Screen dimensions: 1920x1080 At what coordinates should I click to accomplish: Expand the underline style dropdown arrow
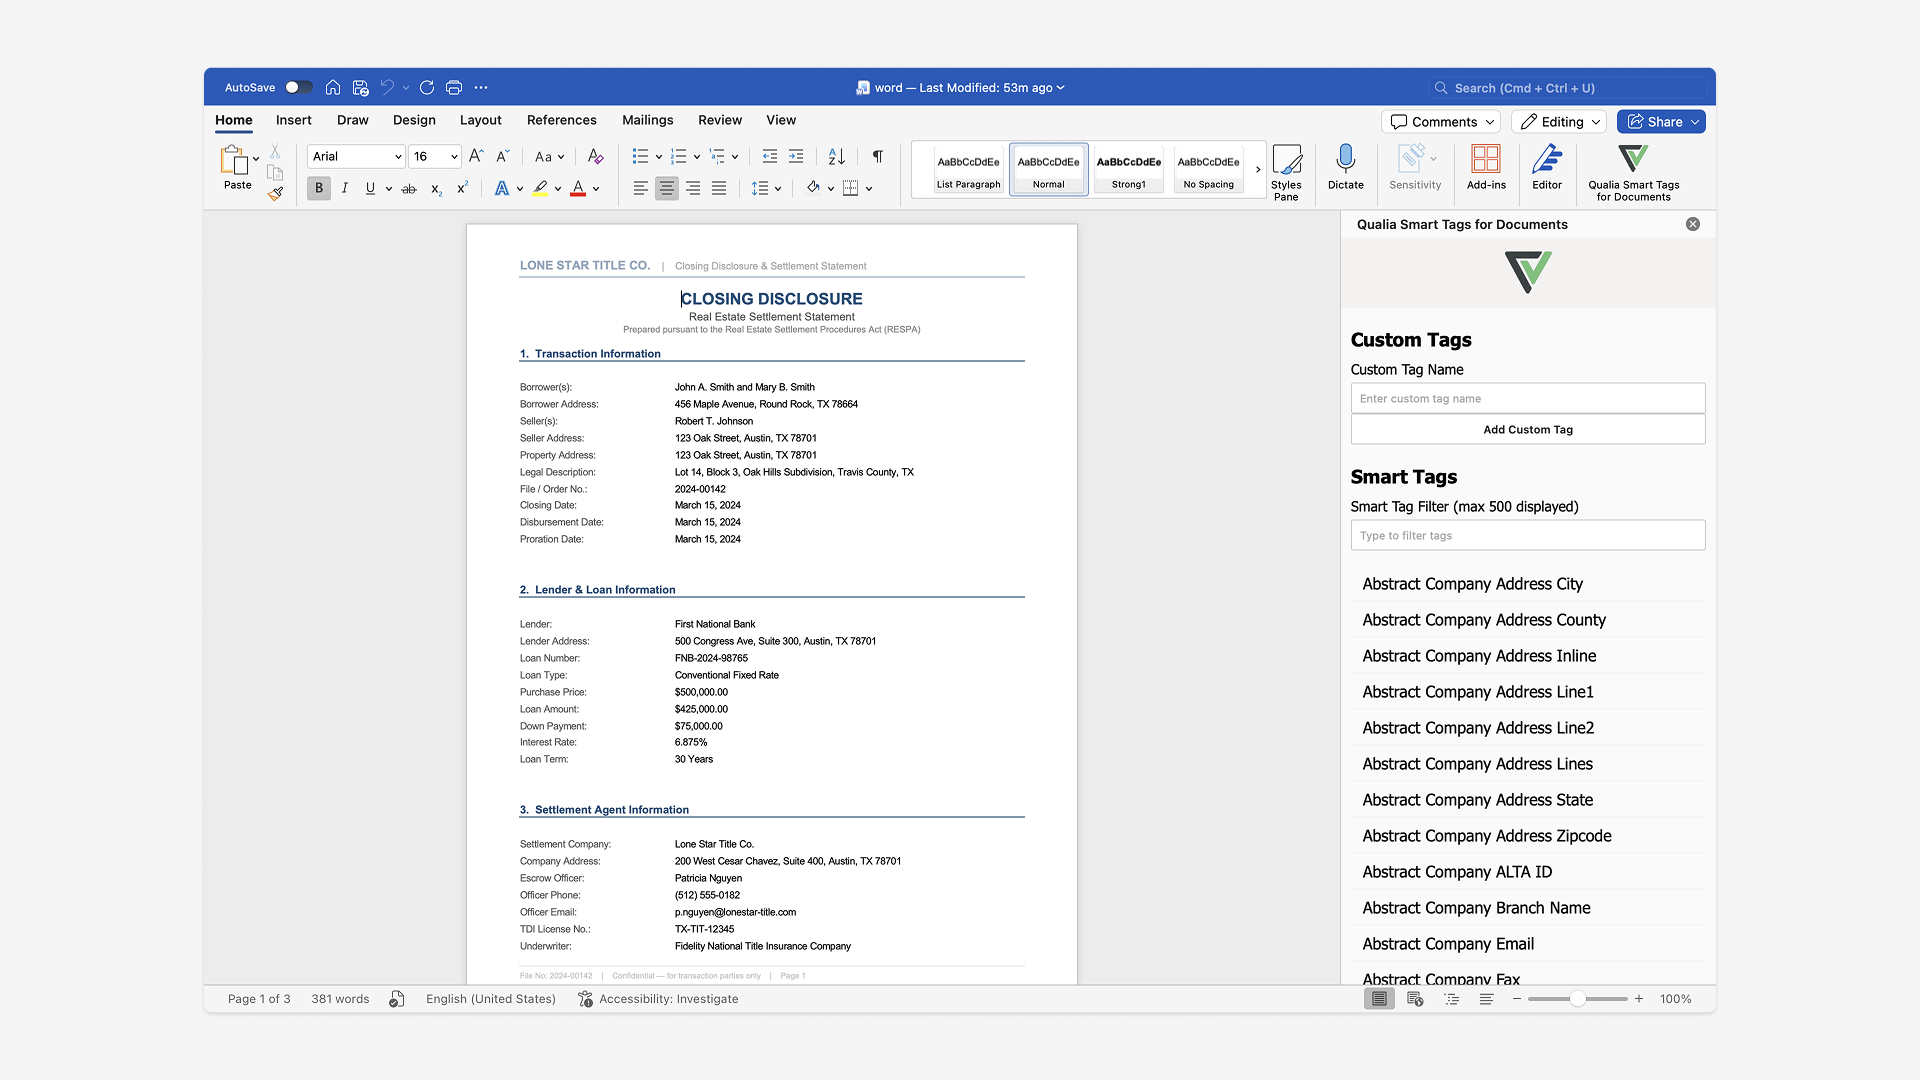(x=389, y=188)
